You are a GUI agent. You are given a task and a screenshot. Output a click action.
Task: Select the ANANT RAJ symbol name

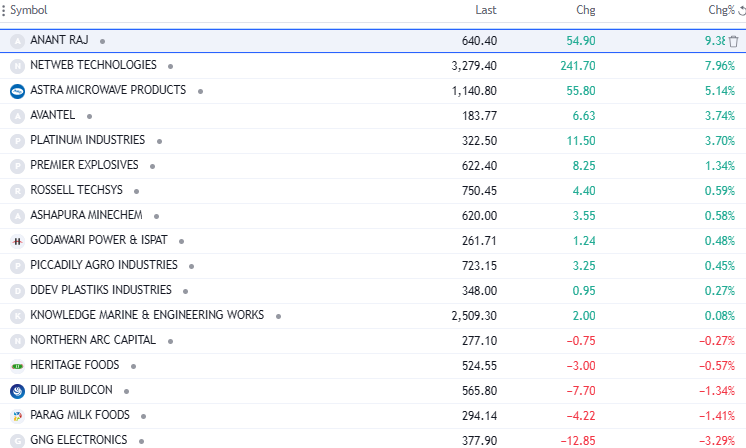pyautogui.click(x=59, y=40)
